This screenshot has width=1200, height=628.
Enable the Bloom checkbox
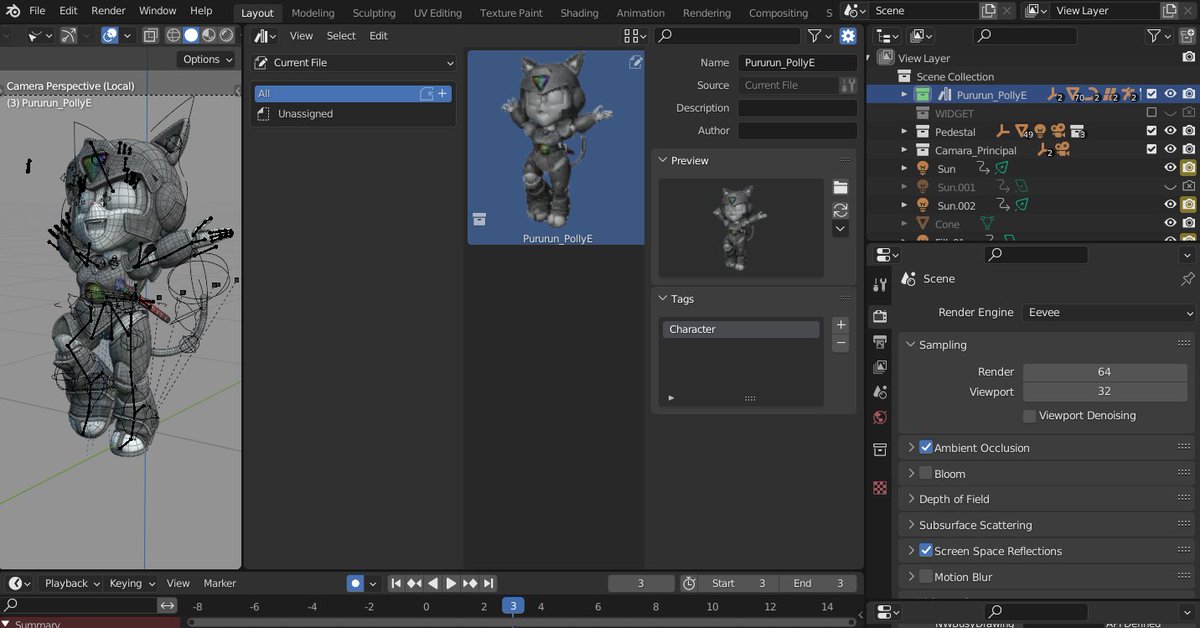(x=926, y=474)
